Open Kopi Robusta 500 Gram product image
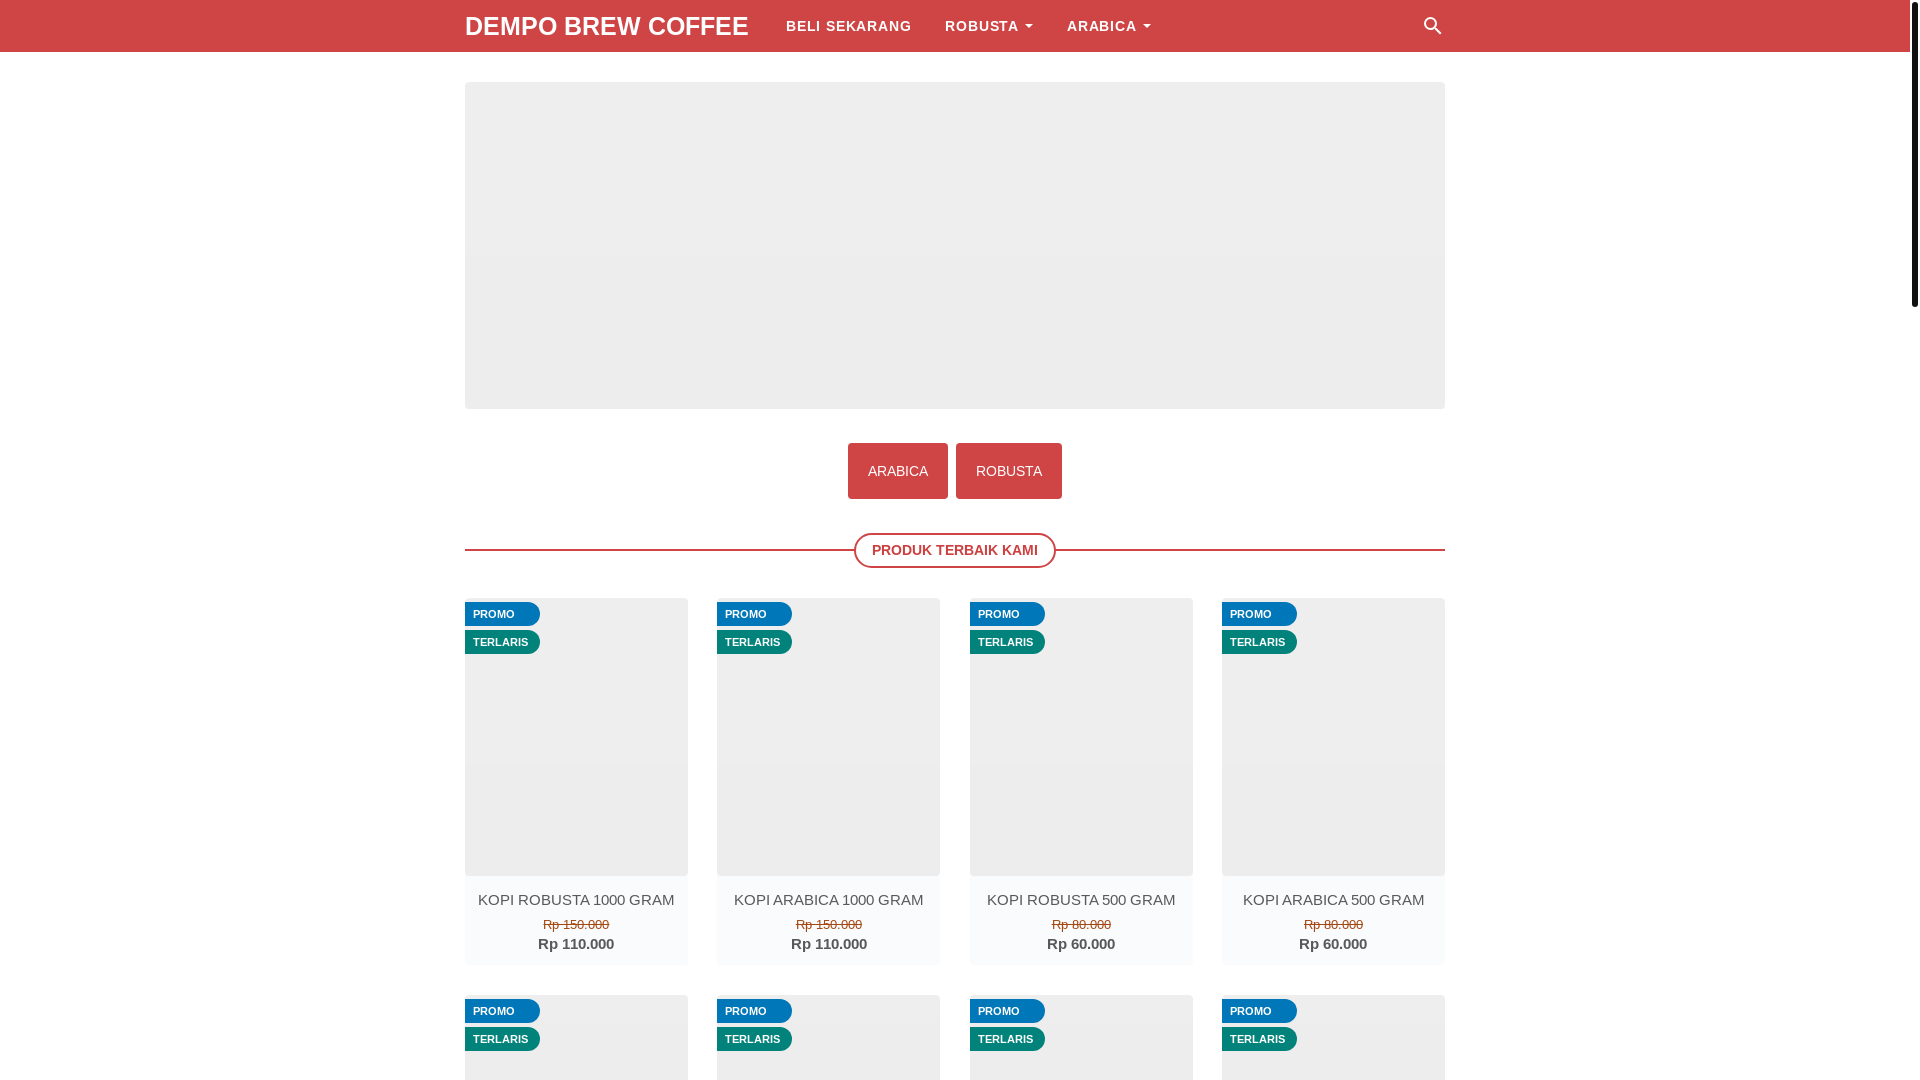The image size is (1920, 1080). pos(1081,737)
